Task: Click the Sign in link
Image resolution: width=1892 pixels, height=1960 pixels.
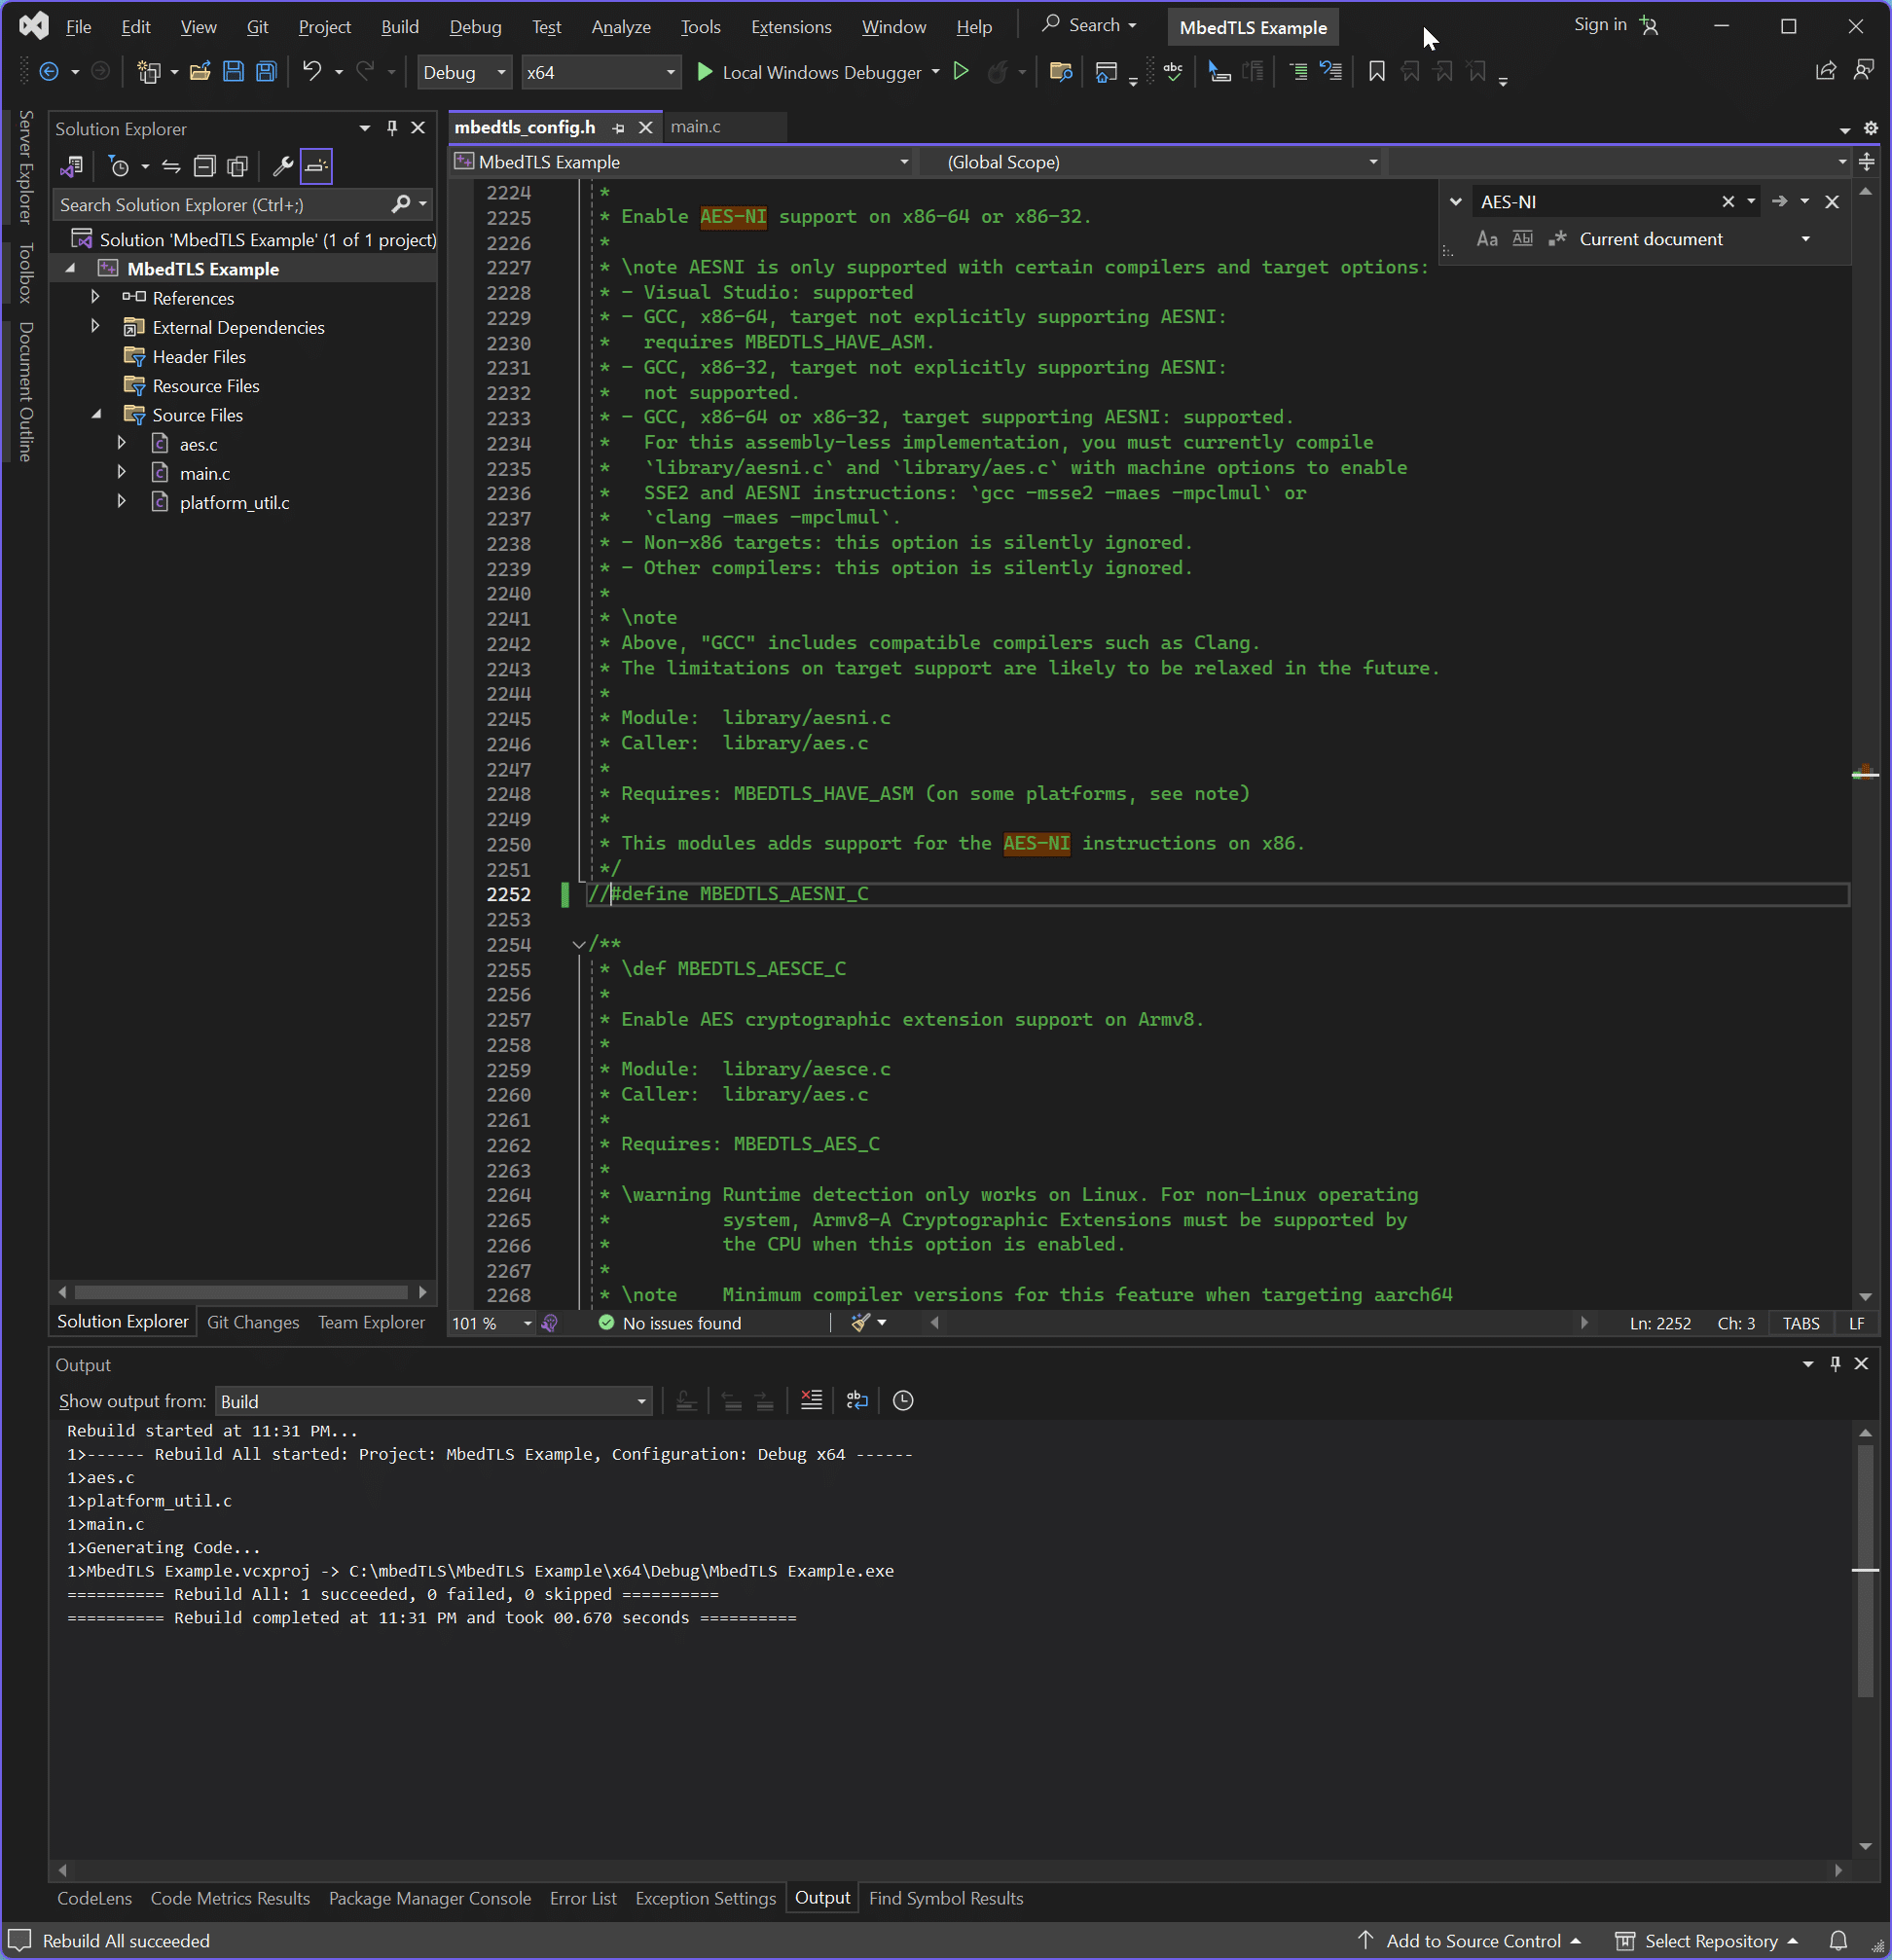Action: (1599, 24)
